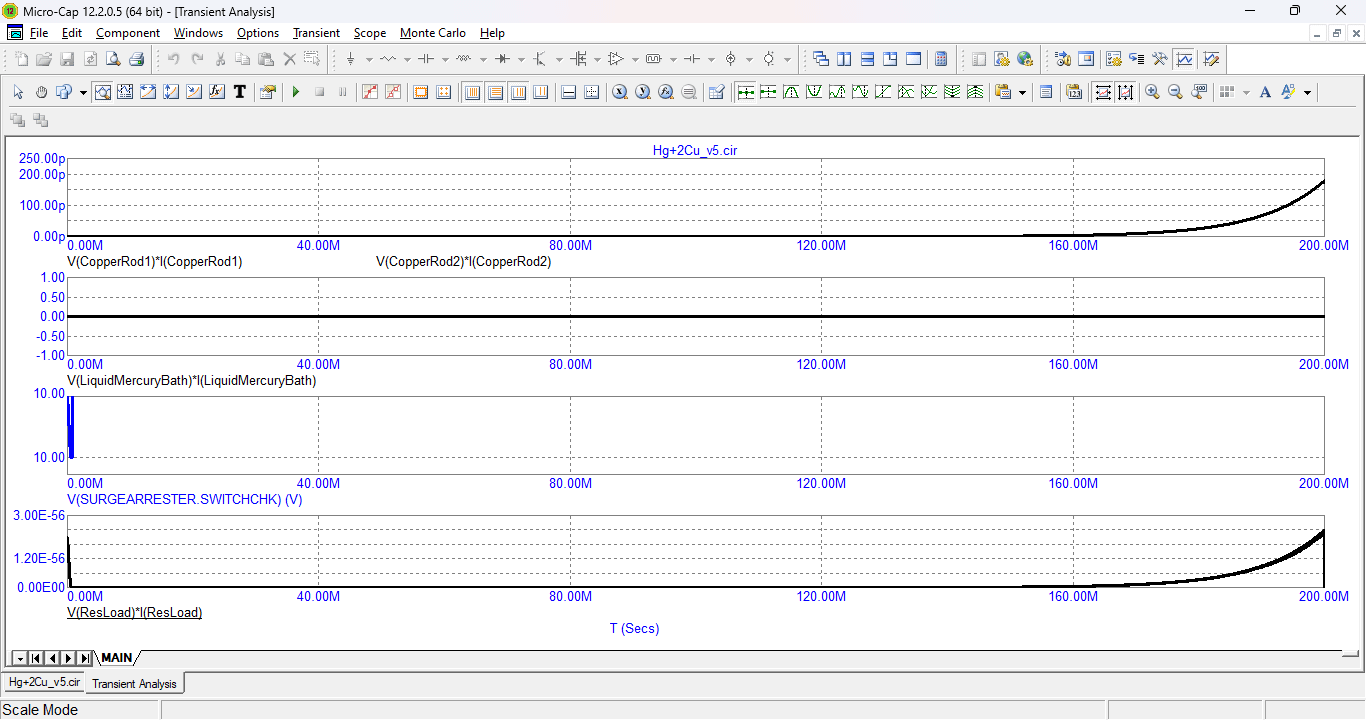Click the print preview icon
This screenshot has height=720, width=1366.
pyautogui.click(x=113, y=59)
